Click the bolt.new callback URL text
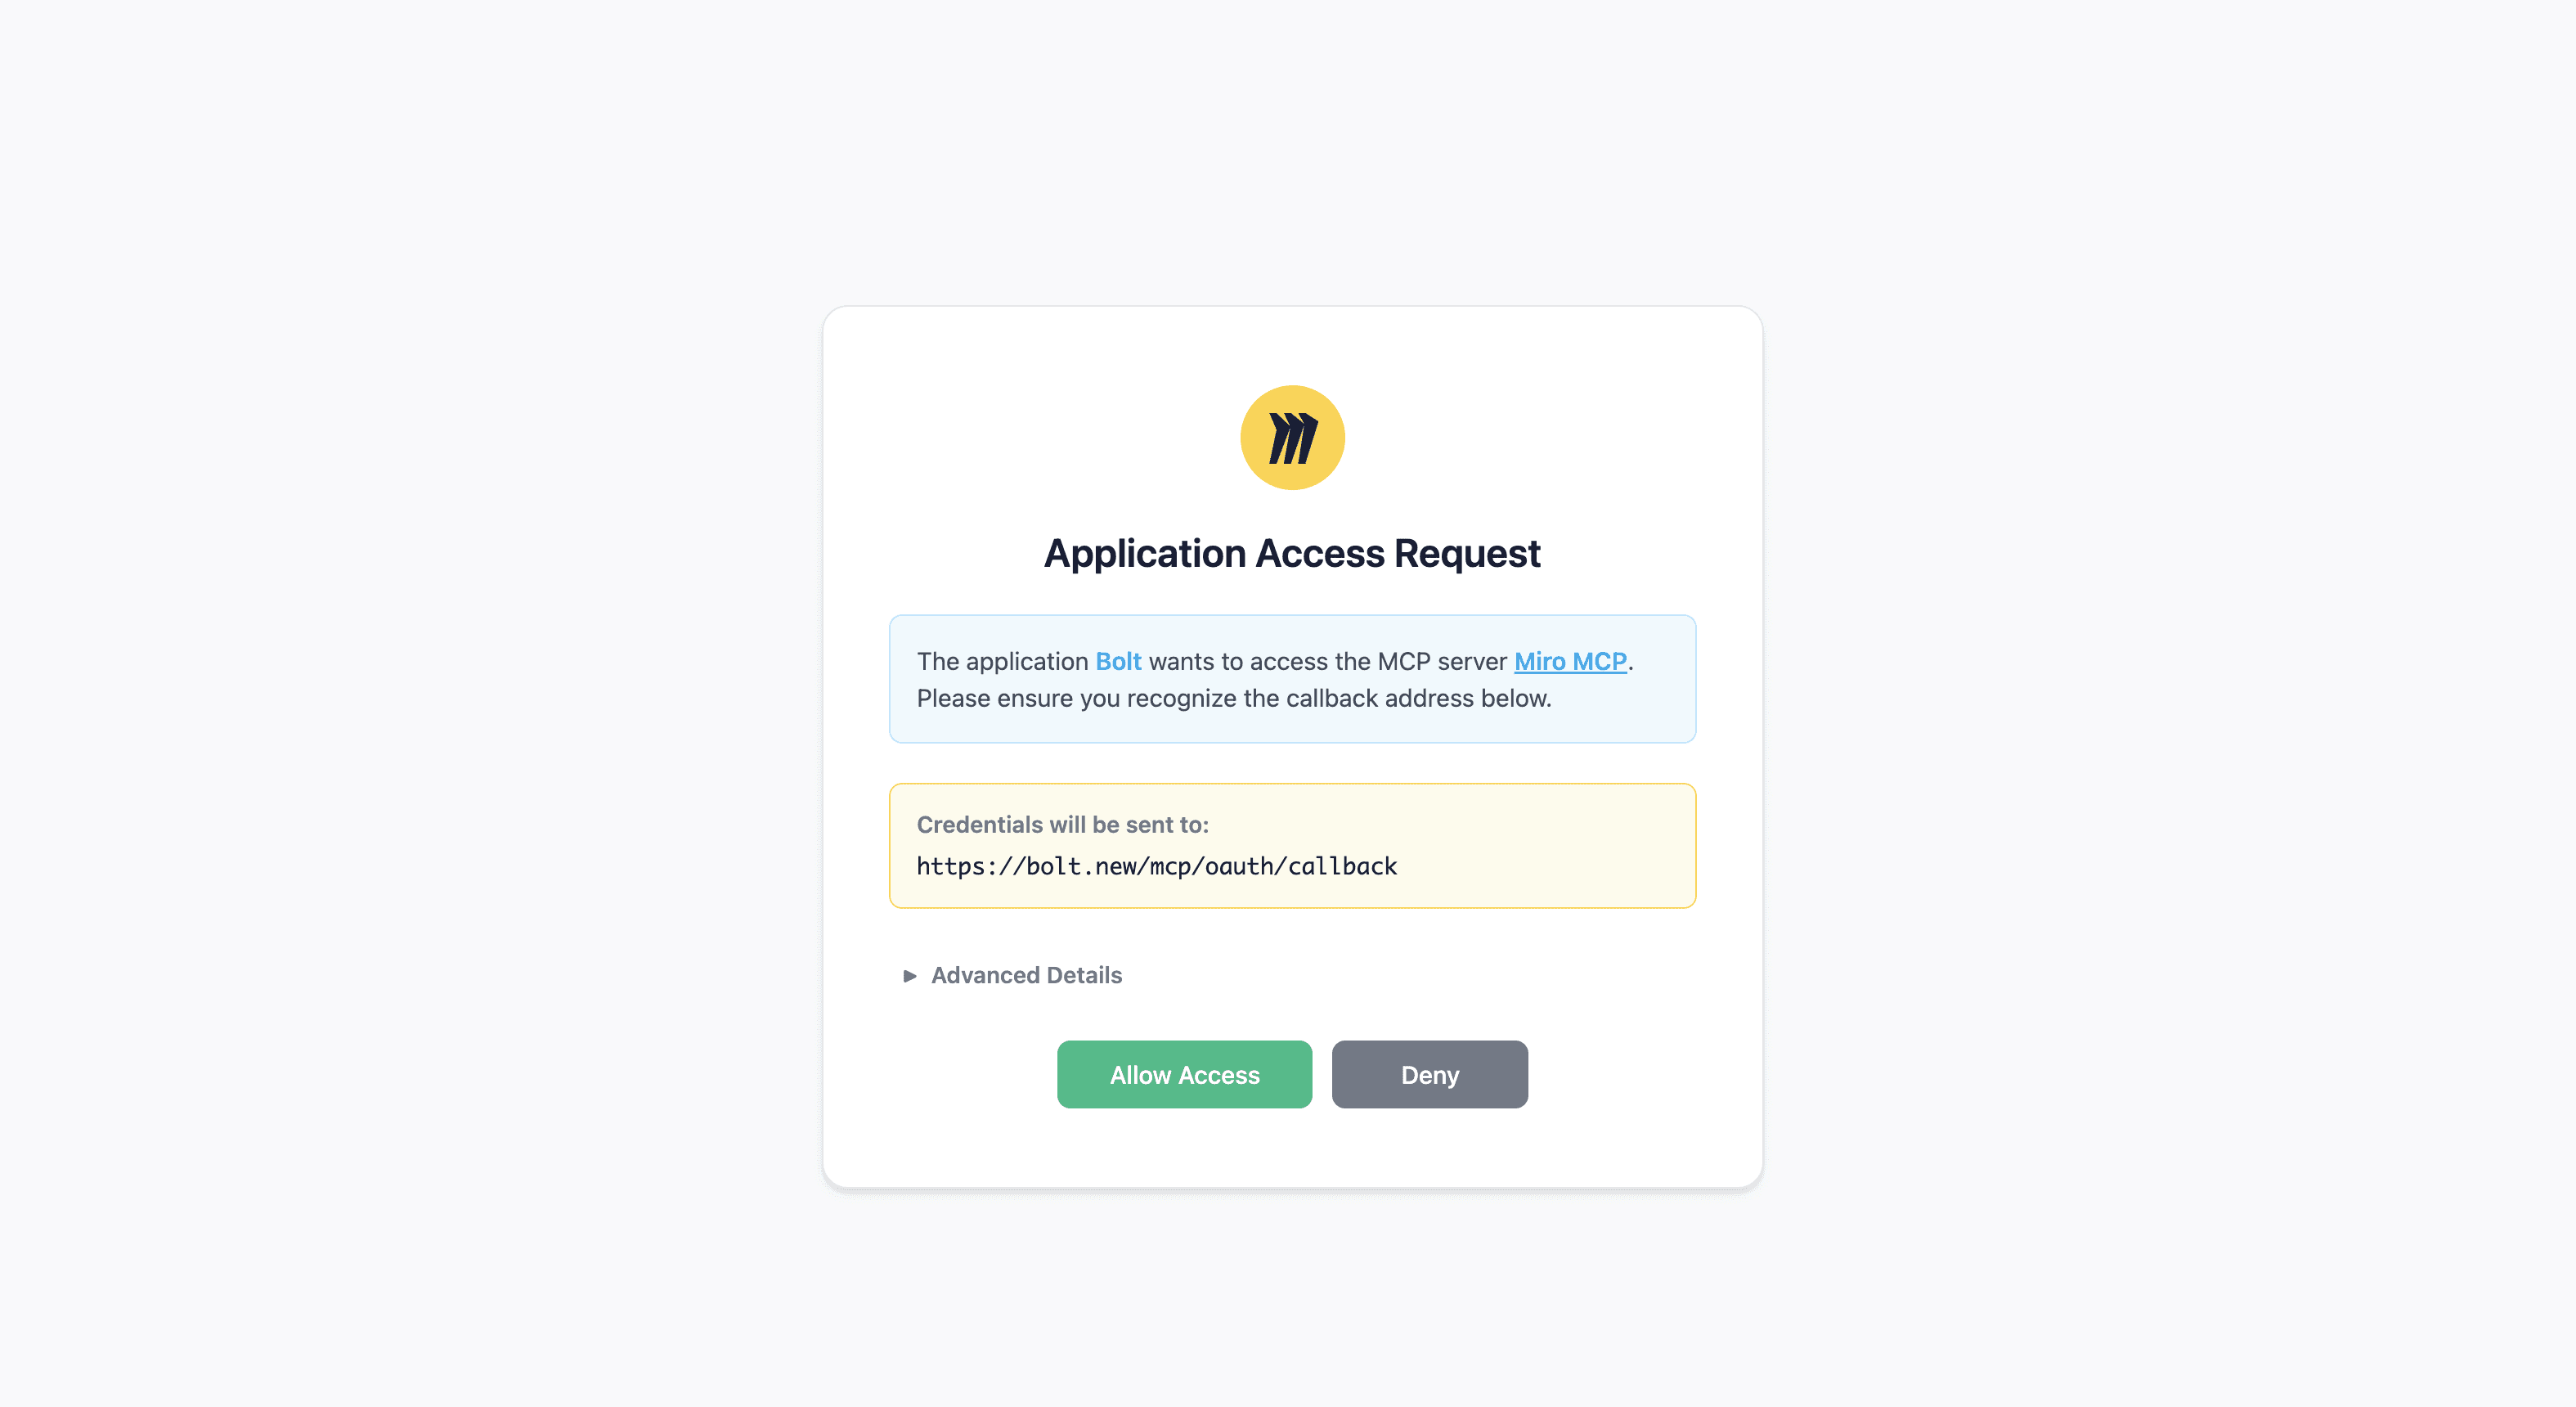The image size is (2576, 1407). click(x=1156, y=866)
